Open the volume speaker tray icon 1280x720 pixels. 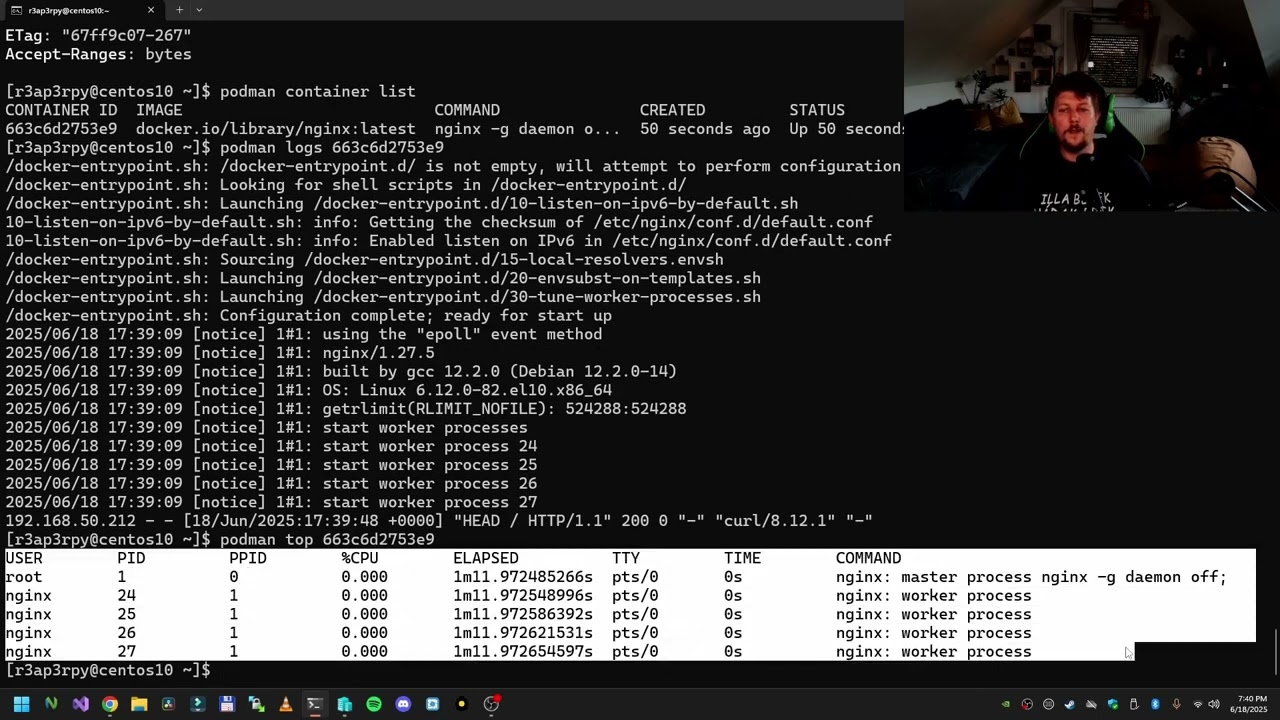pos(1214,704)
